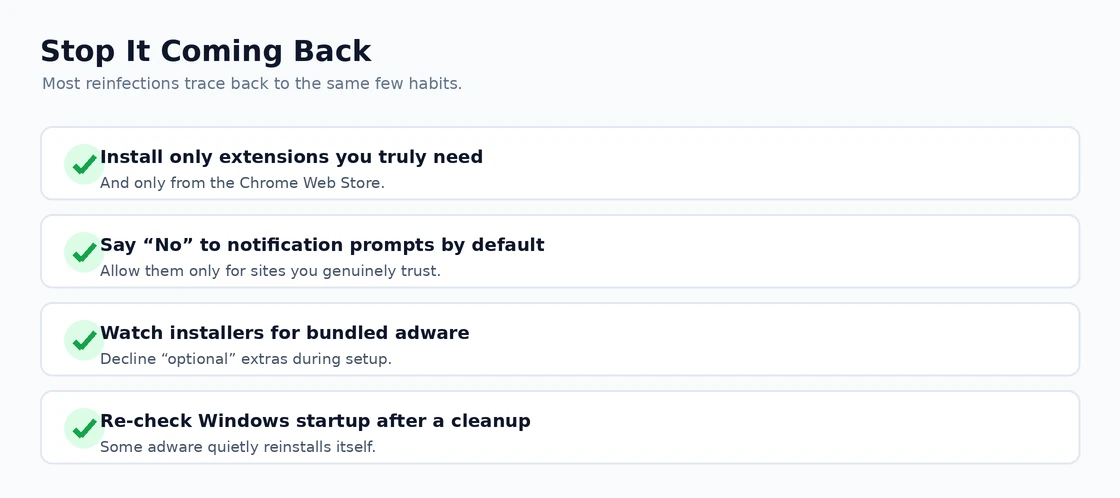Click empty area of the extensions tip card
This screenshot has height=498, width=1120.
[786, 164]
